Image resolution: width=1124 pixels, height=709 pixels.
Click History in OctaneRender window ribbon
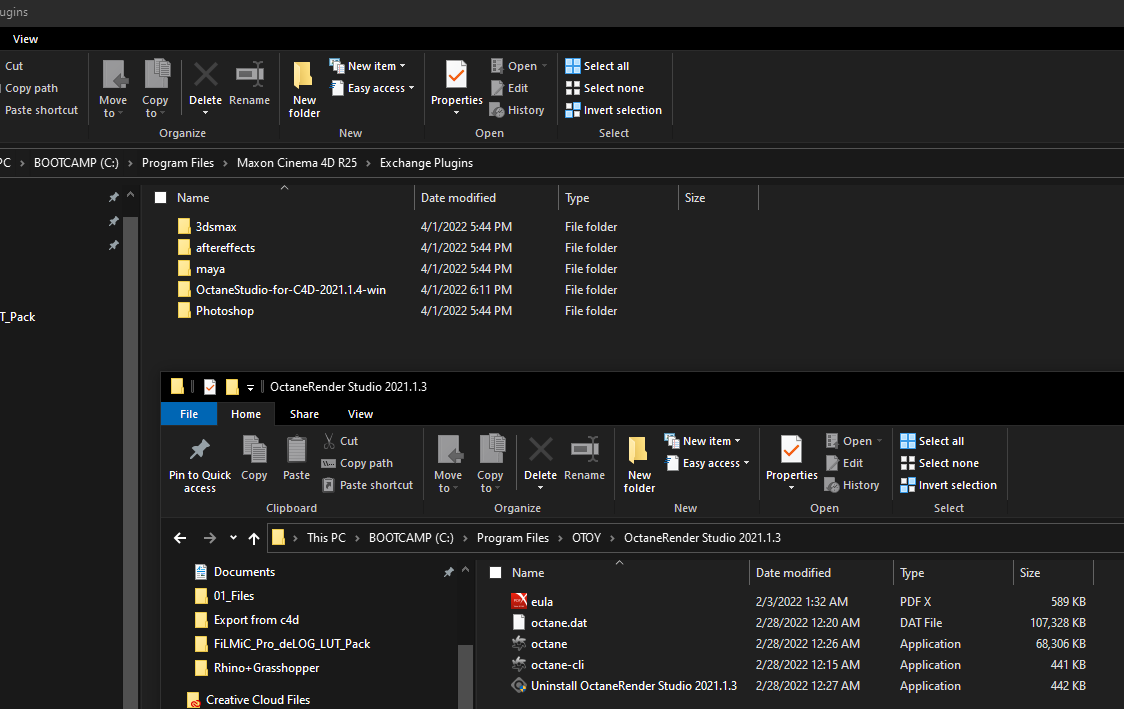point(852,485)
